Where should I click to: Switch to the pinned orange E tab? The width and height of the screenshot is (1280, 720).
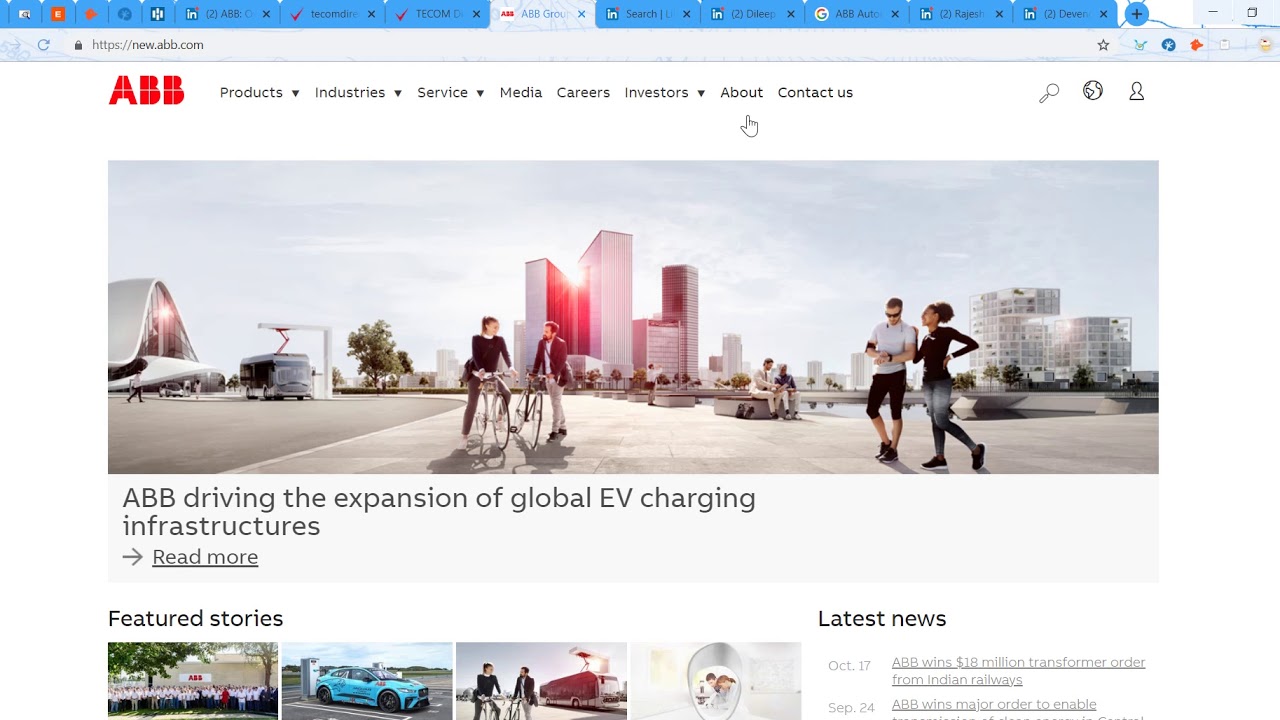(x=58, y=14)
